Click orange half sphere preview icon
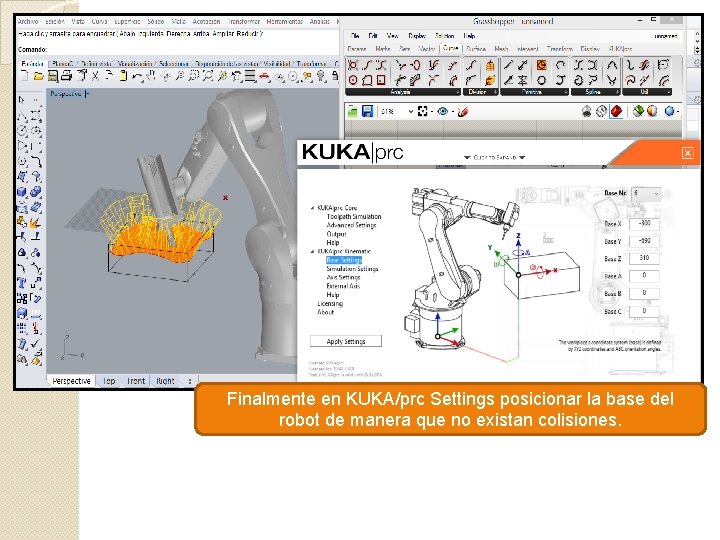The height and width of the screenshot is (540, 720). pyautogui.click(x=652, y=111)
